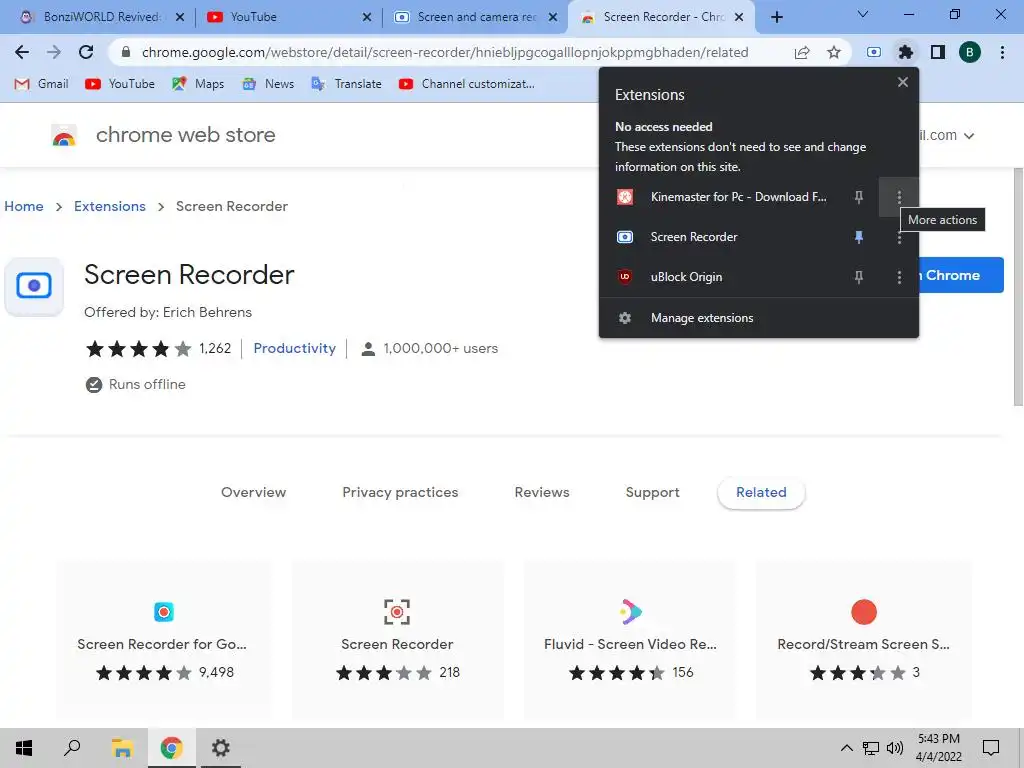1024x768 pixels.
Task: Switch to the Support tab
Action: pos(652,492)
